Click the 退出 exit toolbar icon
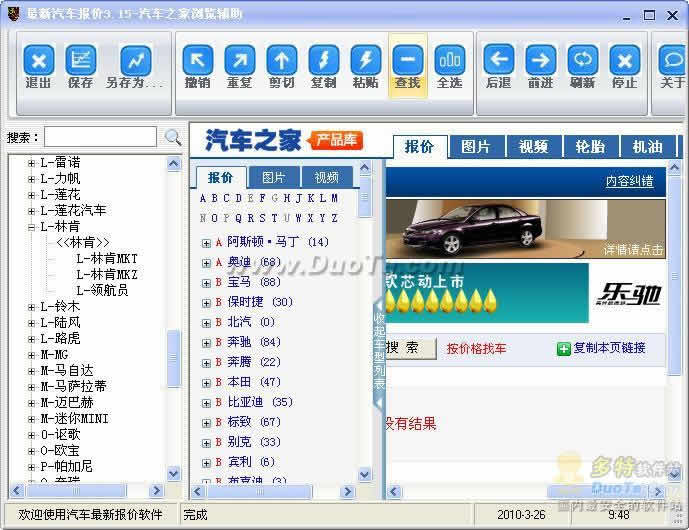689x530 pixels. (x=39, y=60)
